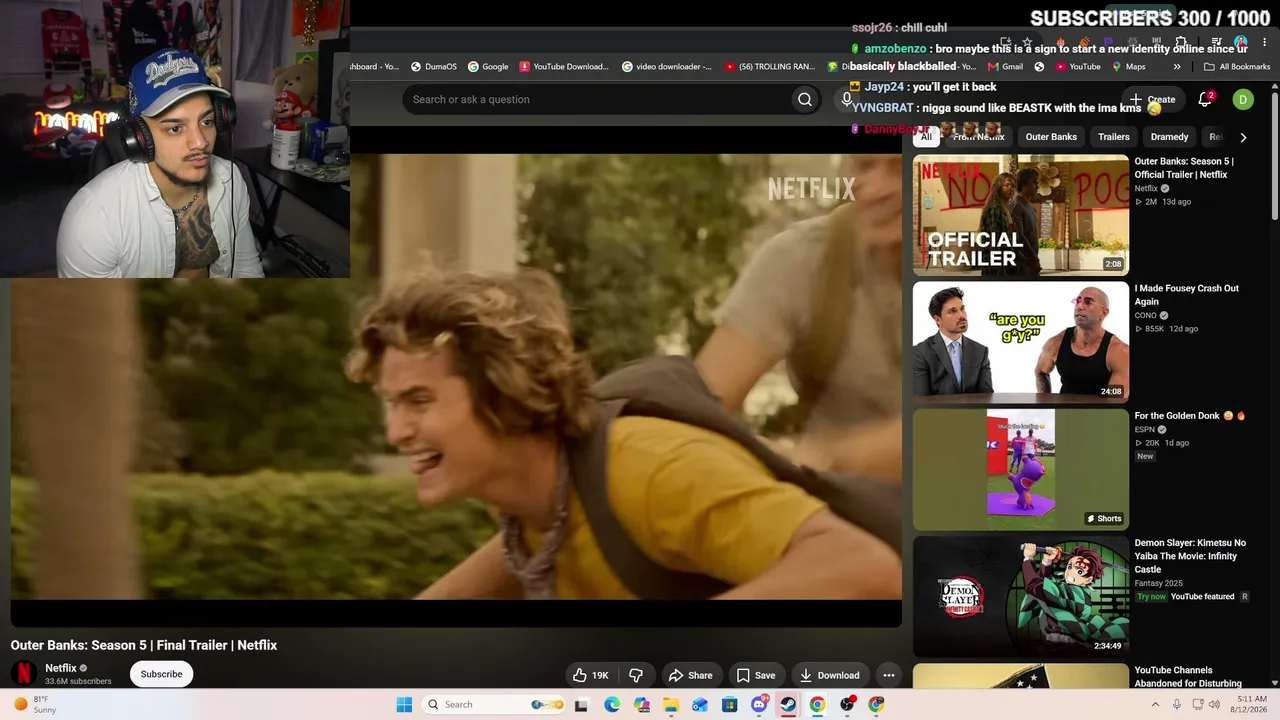The width and height of the screenshot is (1280, 720).
Task: Click the microphone tray icon
Action: pos(1178,704)
